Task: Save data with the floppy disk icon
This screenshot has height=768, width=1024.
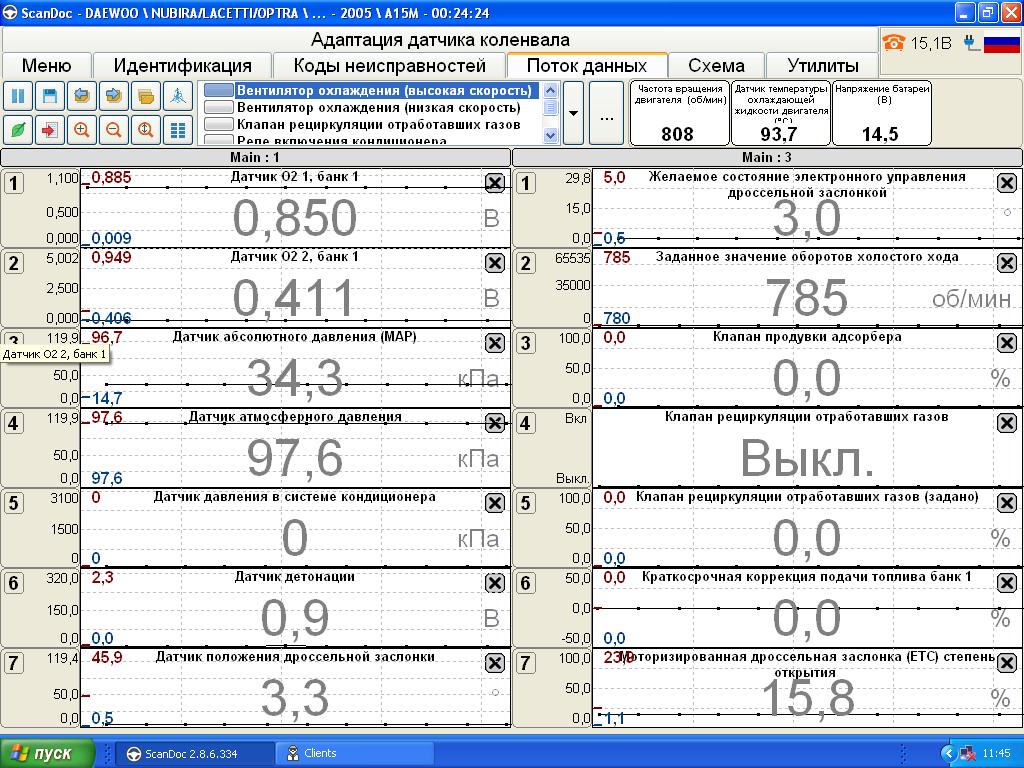Action: (x=50, y=97)
